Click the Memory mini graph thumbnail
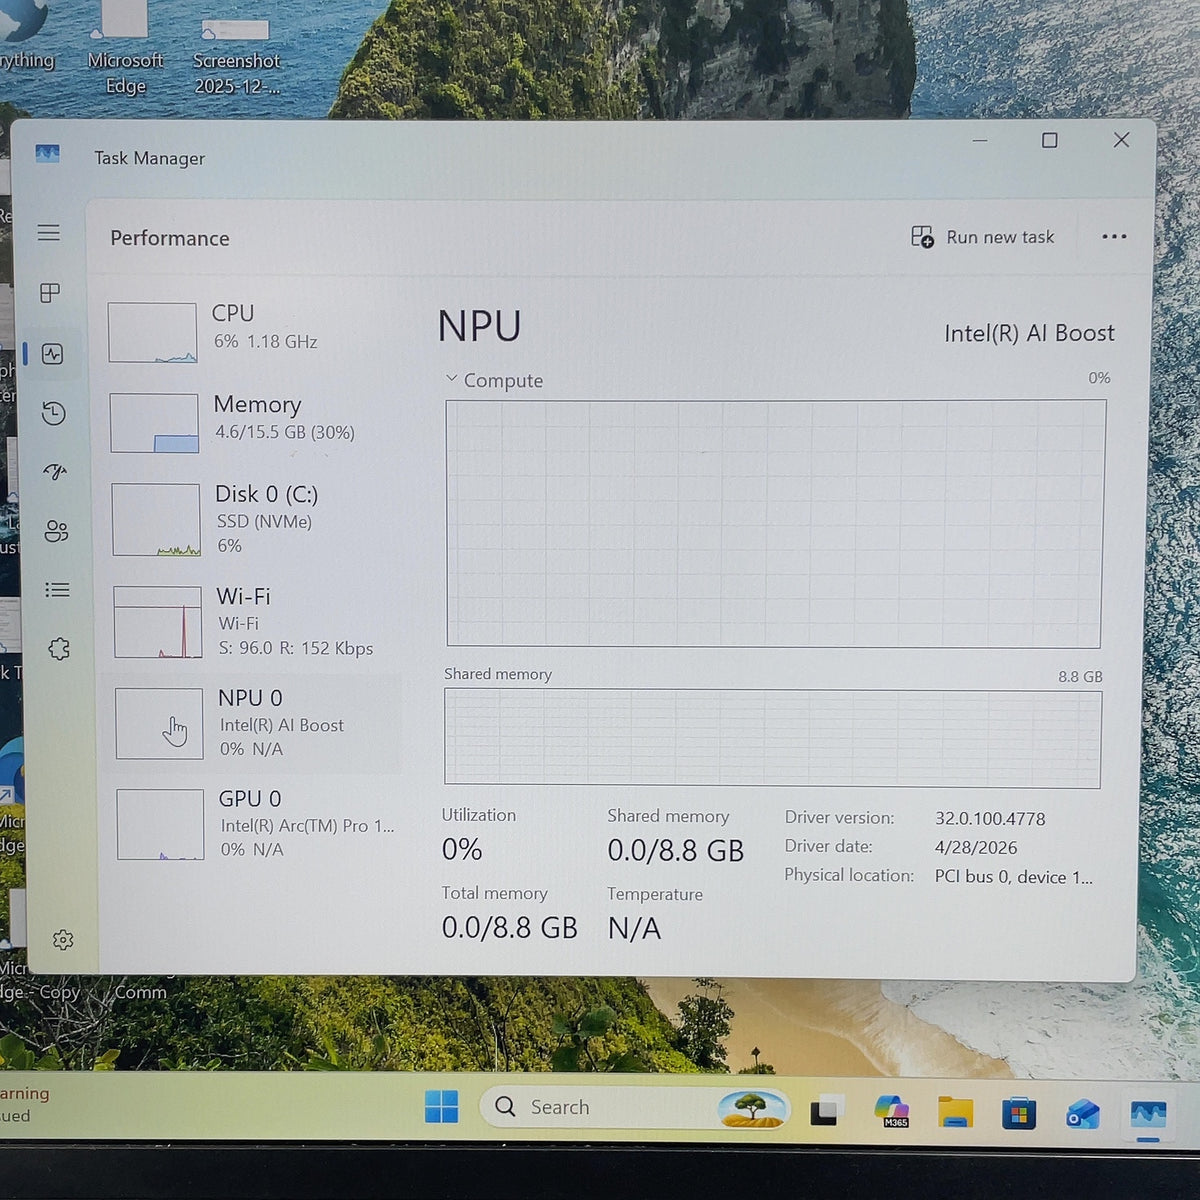The width and height of the screenshot is (1200, 1200). 154,423
